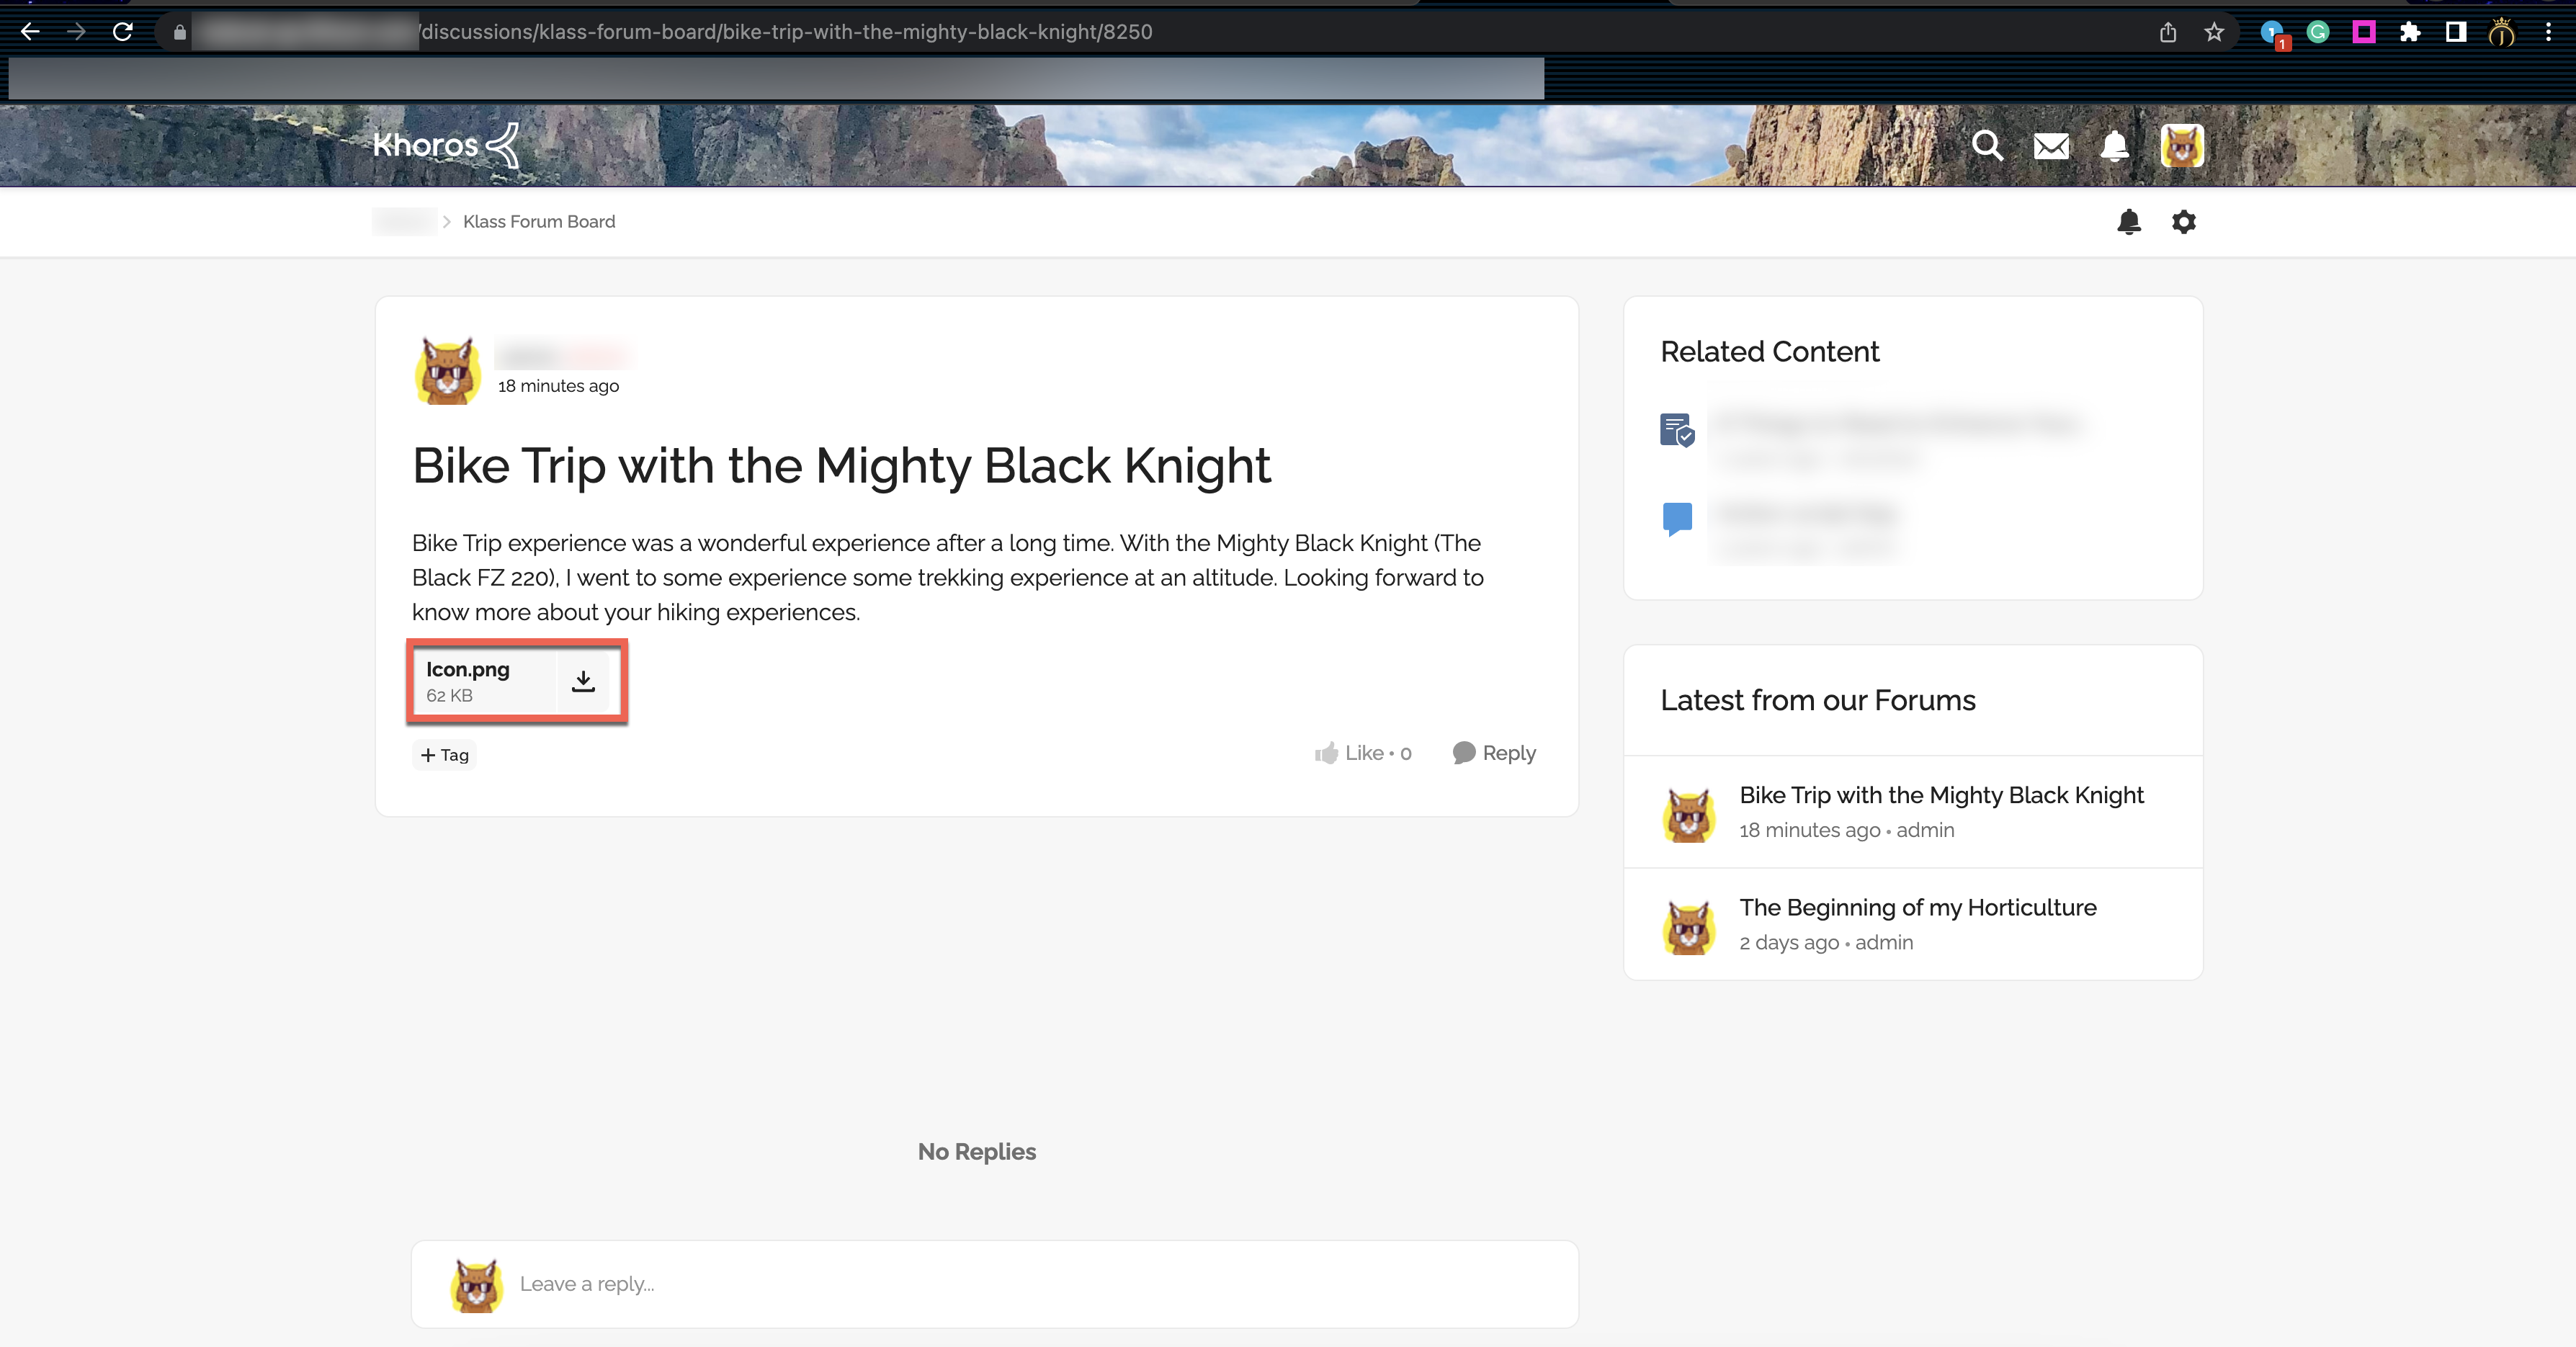Open the Grammarly extension icon

pyautogui.click(x=2317, y=32)
